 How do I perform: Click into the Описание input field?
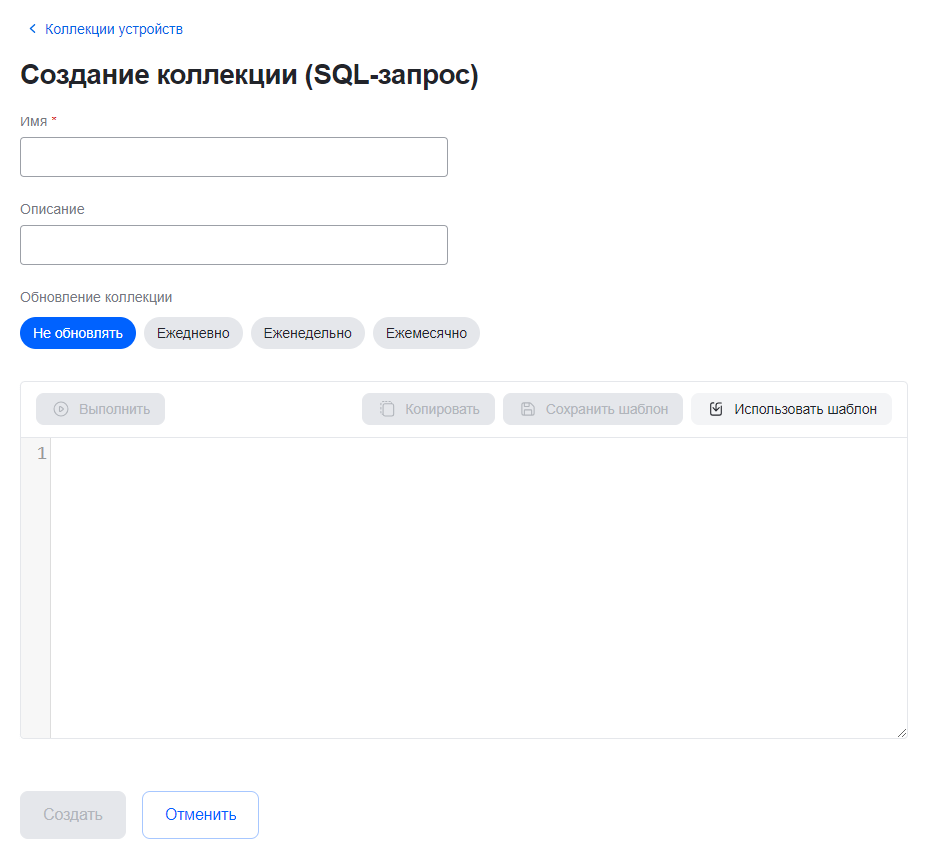point(234,245)
